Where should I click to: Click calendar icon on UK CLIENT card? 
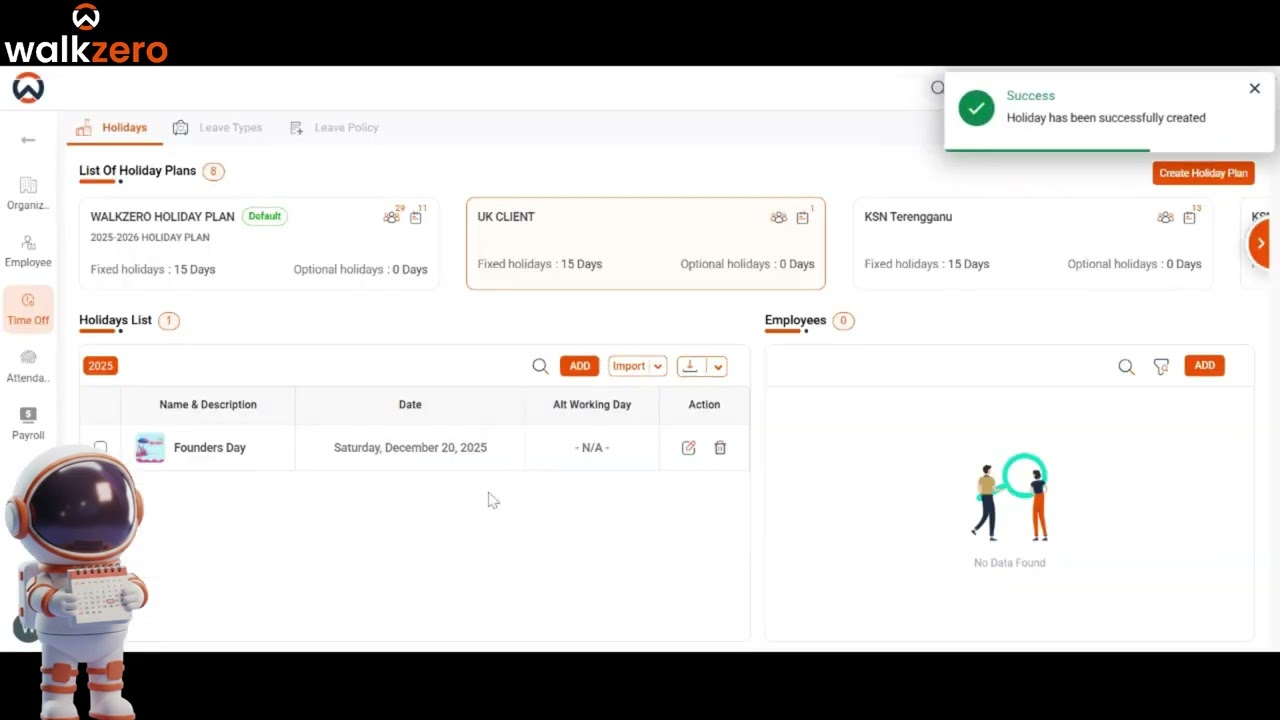[803, 217]
